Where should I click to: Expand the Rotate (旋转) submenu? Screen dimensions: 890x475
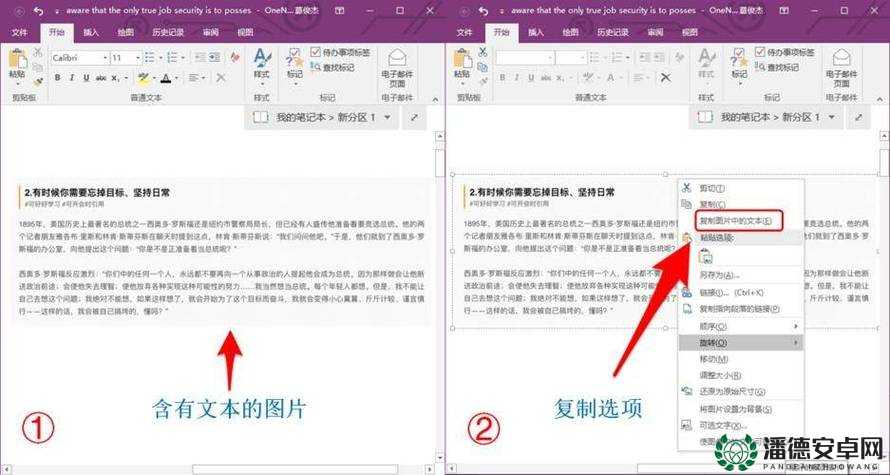741,343
